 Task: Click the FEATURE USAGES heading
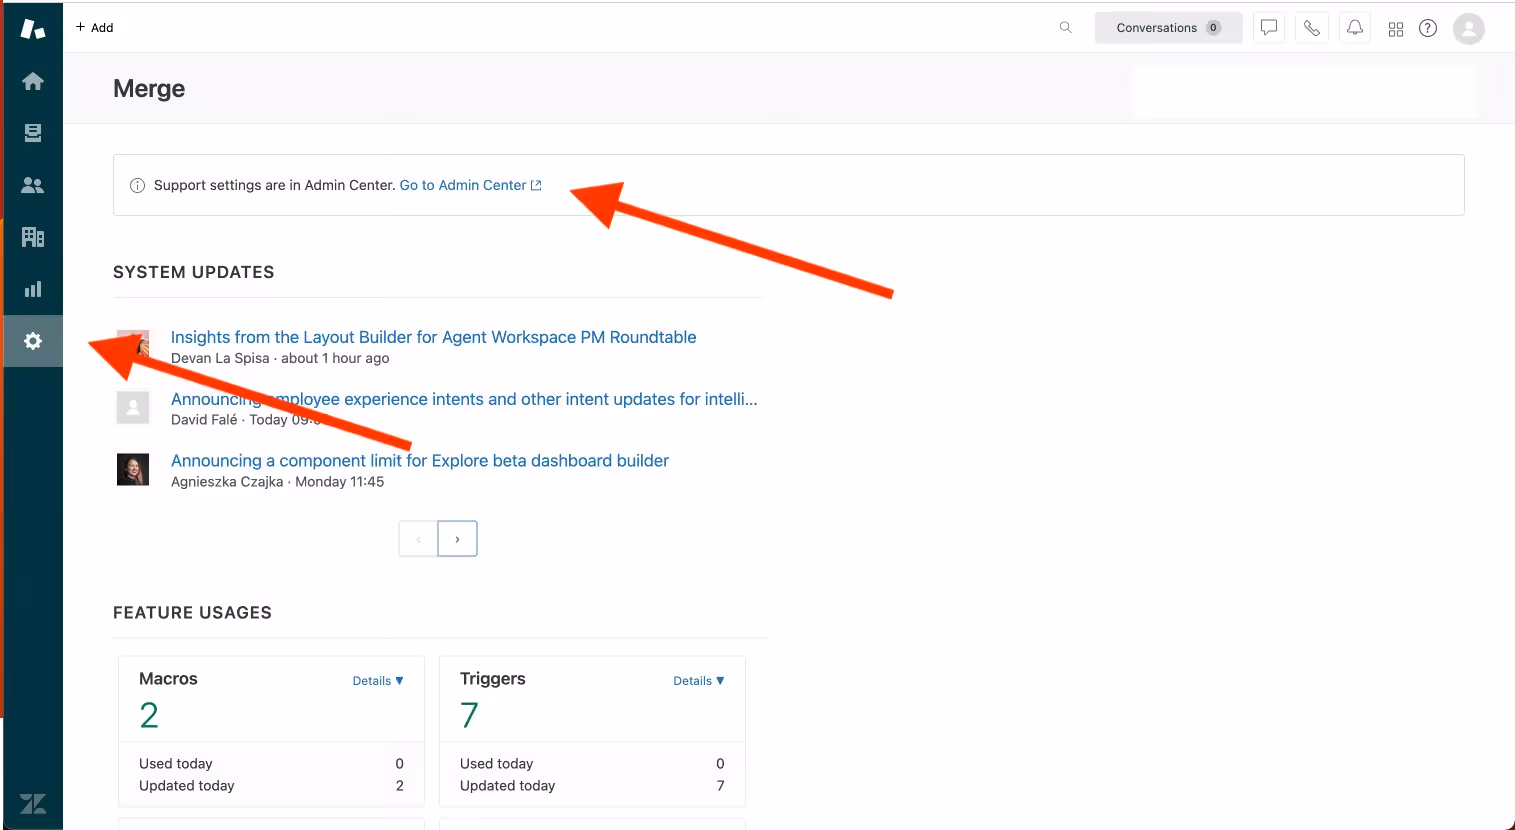coord(192,613)
